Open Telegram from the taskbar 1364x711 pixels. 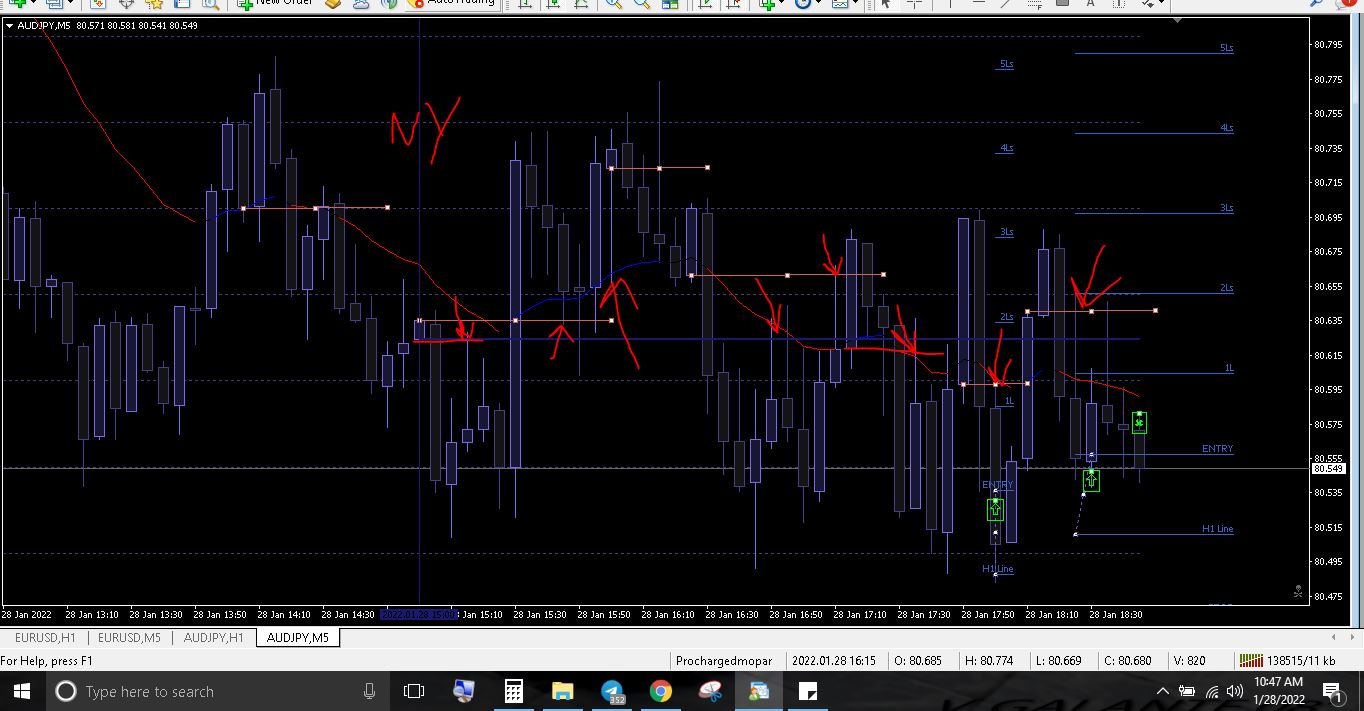coord(612,691)
